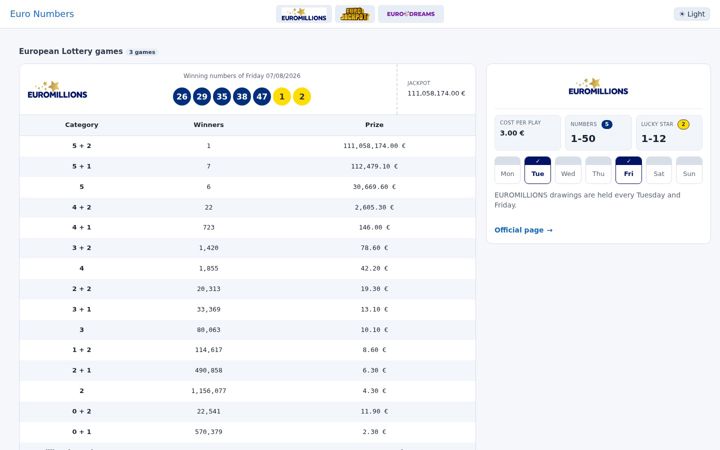The width and height of the screenshot is (720, 450).
Task: Click the 'Winning numbers of Friday' date text
Action: (242, 76)
